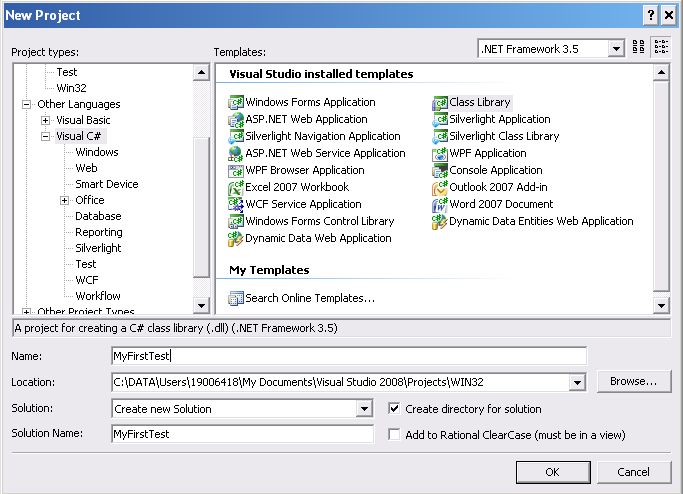Screen dimensions: 683x494
Task: Select Win32 project type
Action: [71, 88]
